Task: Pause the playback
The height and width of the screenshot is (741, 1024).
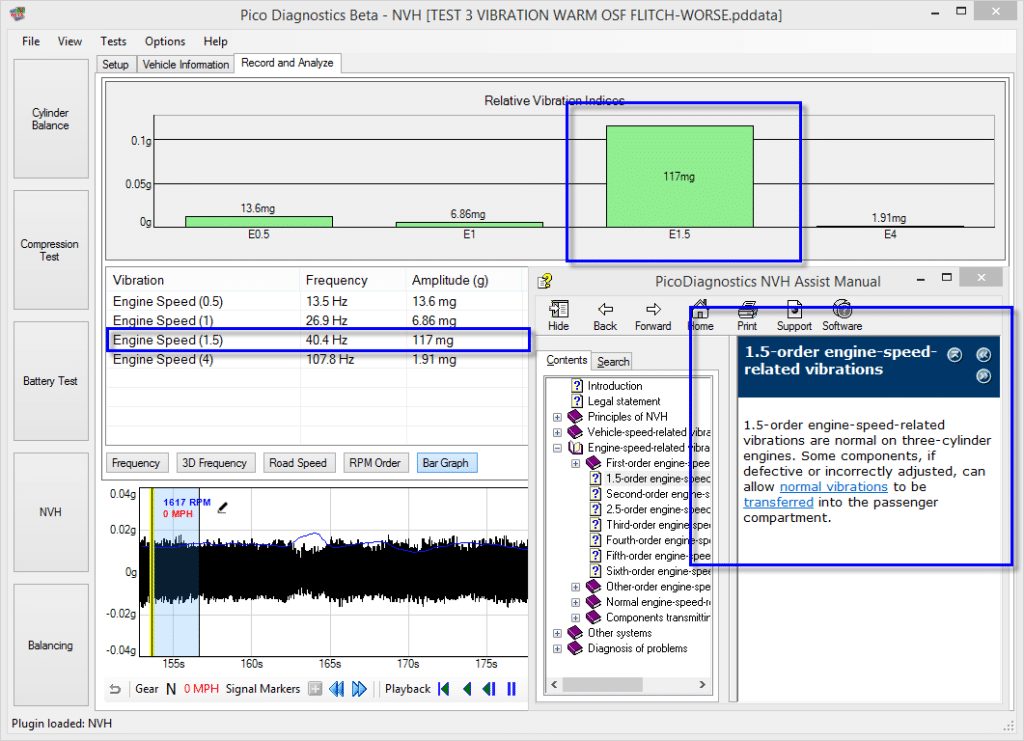Action: [x=511, y=689]
